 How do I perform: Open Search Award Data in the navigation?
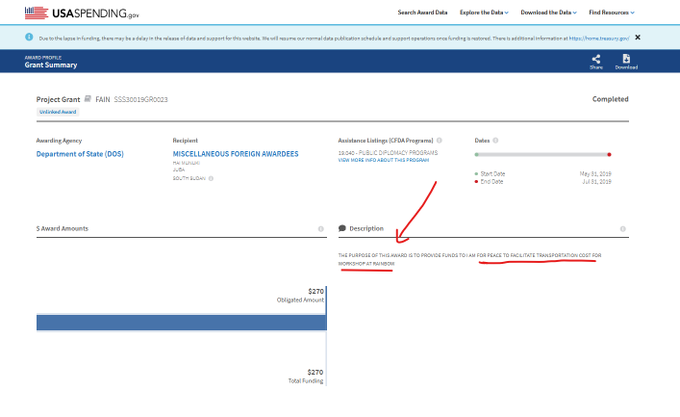click(x=421, y=12)
